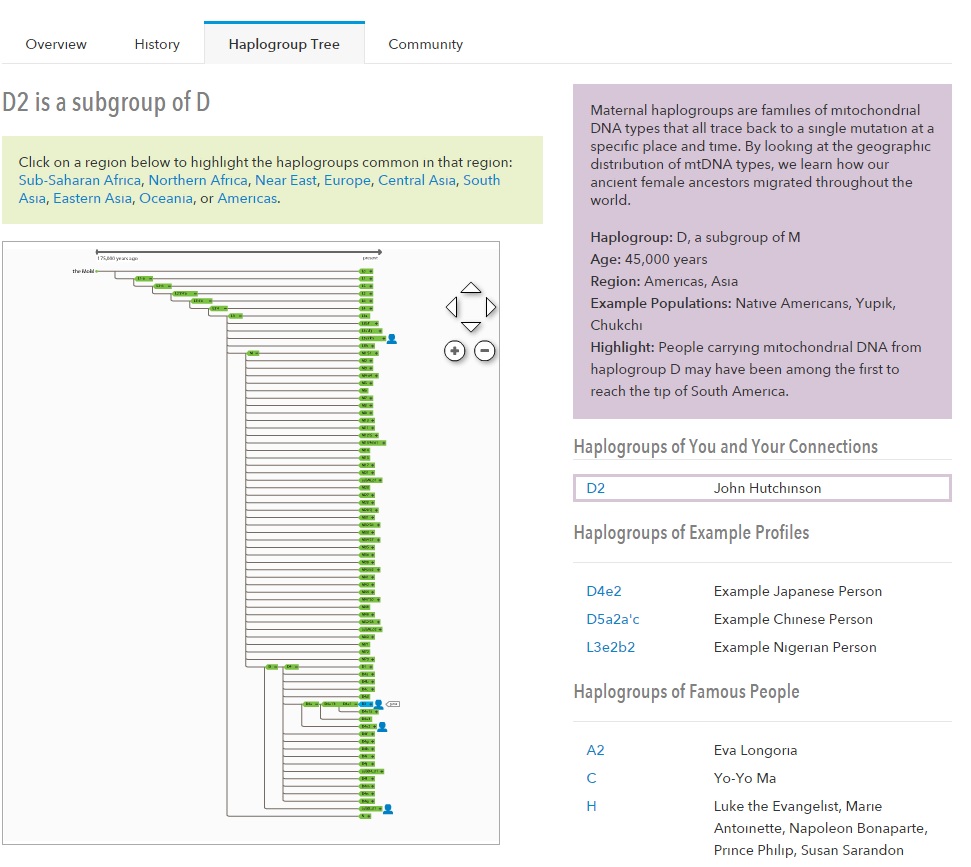Pan the haplogroup tree left

[451, 307]
